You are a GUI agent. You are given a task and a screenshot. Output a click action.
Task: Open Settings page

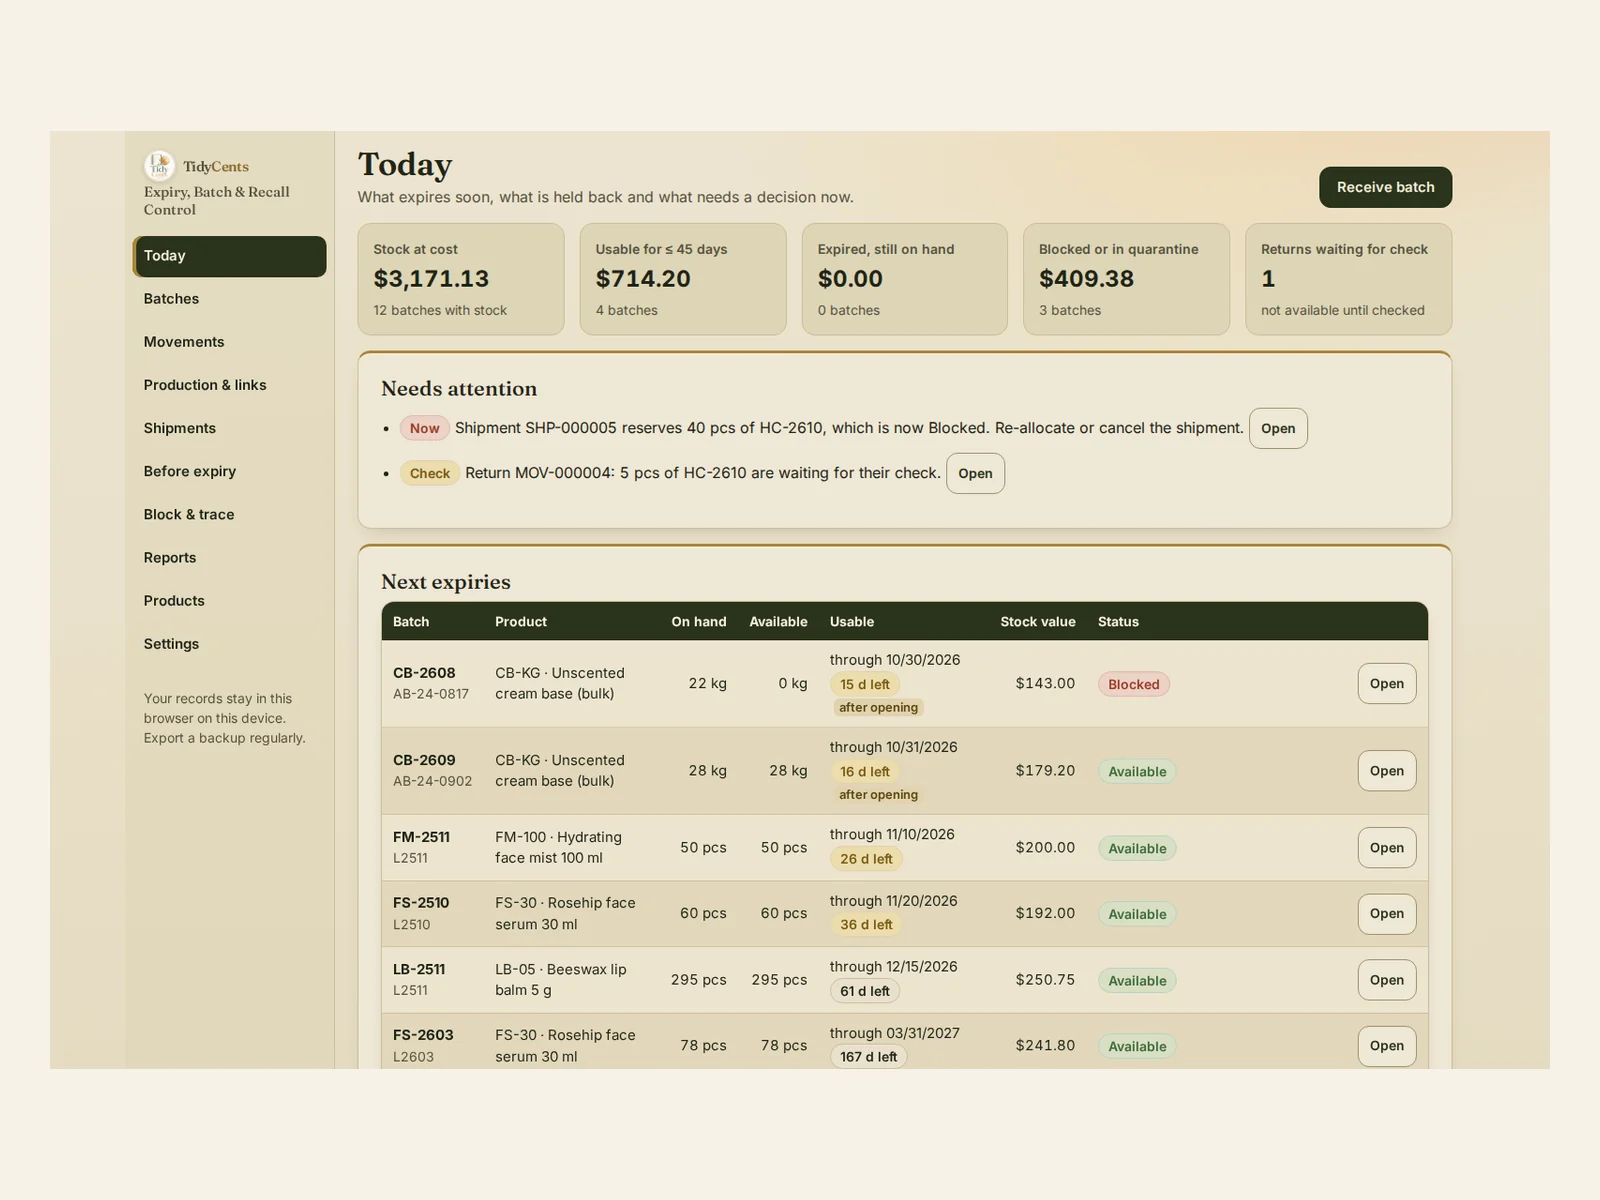(x=230, y=644)
